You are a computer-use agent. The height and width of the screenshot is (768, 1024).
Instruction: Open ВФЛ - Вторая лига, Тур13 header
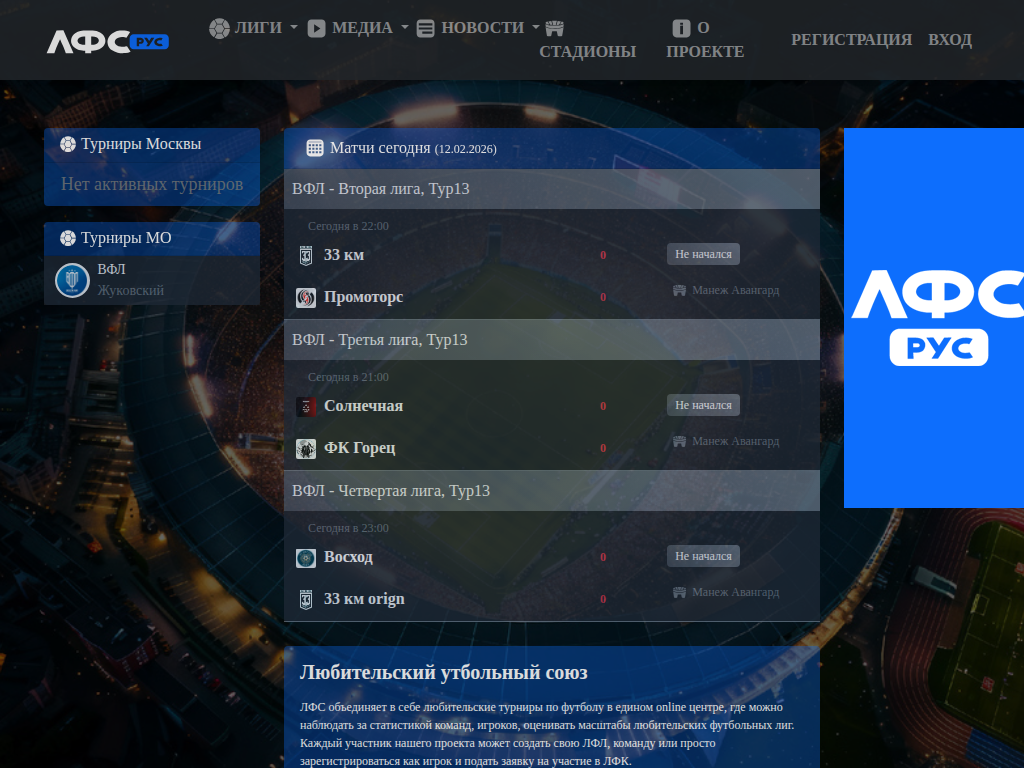(381, 189)
